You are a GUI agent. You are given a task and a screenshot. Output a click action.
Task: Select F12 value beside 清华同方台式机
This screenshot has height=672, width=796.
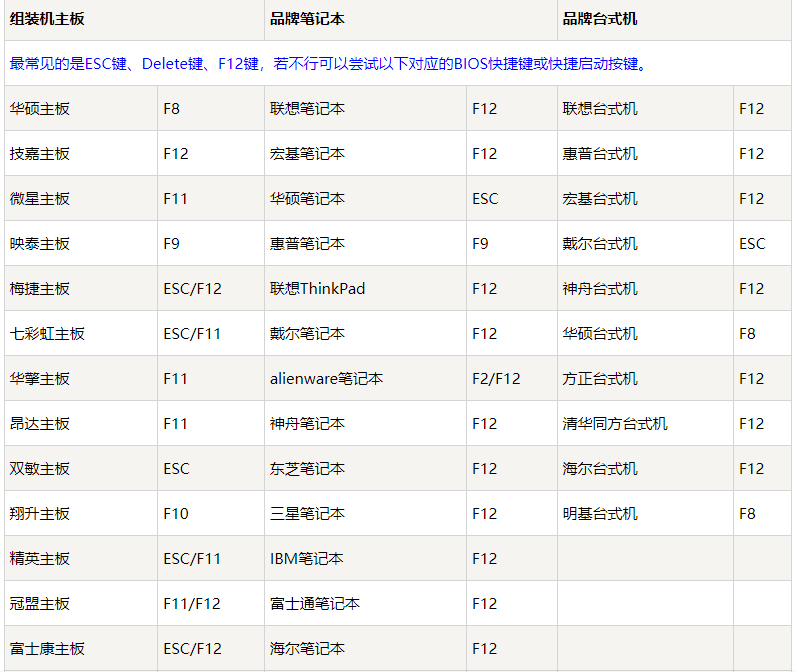coord(751,424)
